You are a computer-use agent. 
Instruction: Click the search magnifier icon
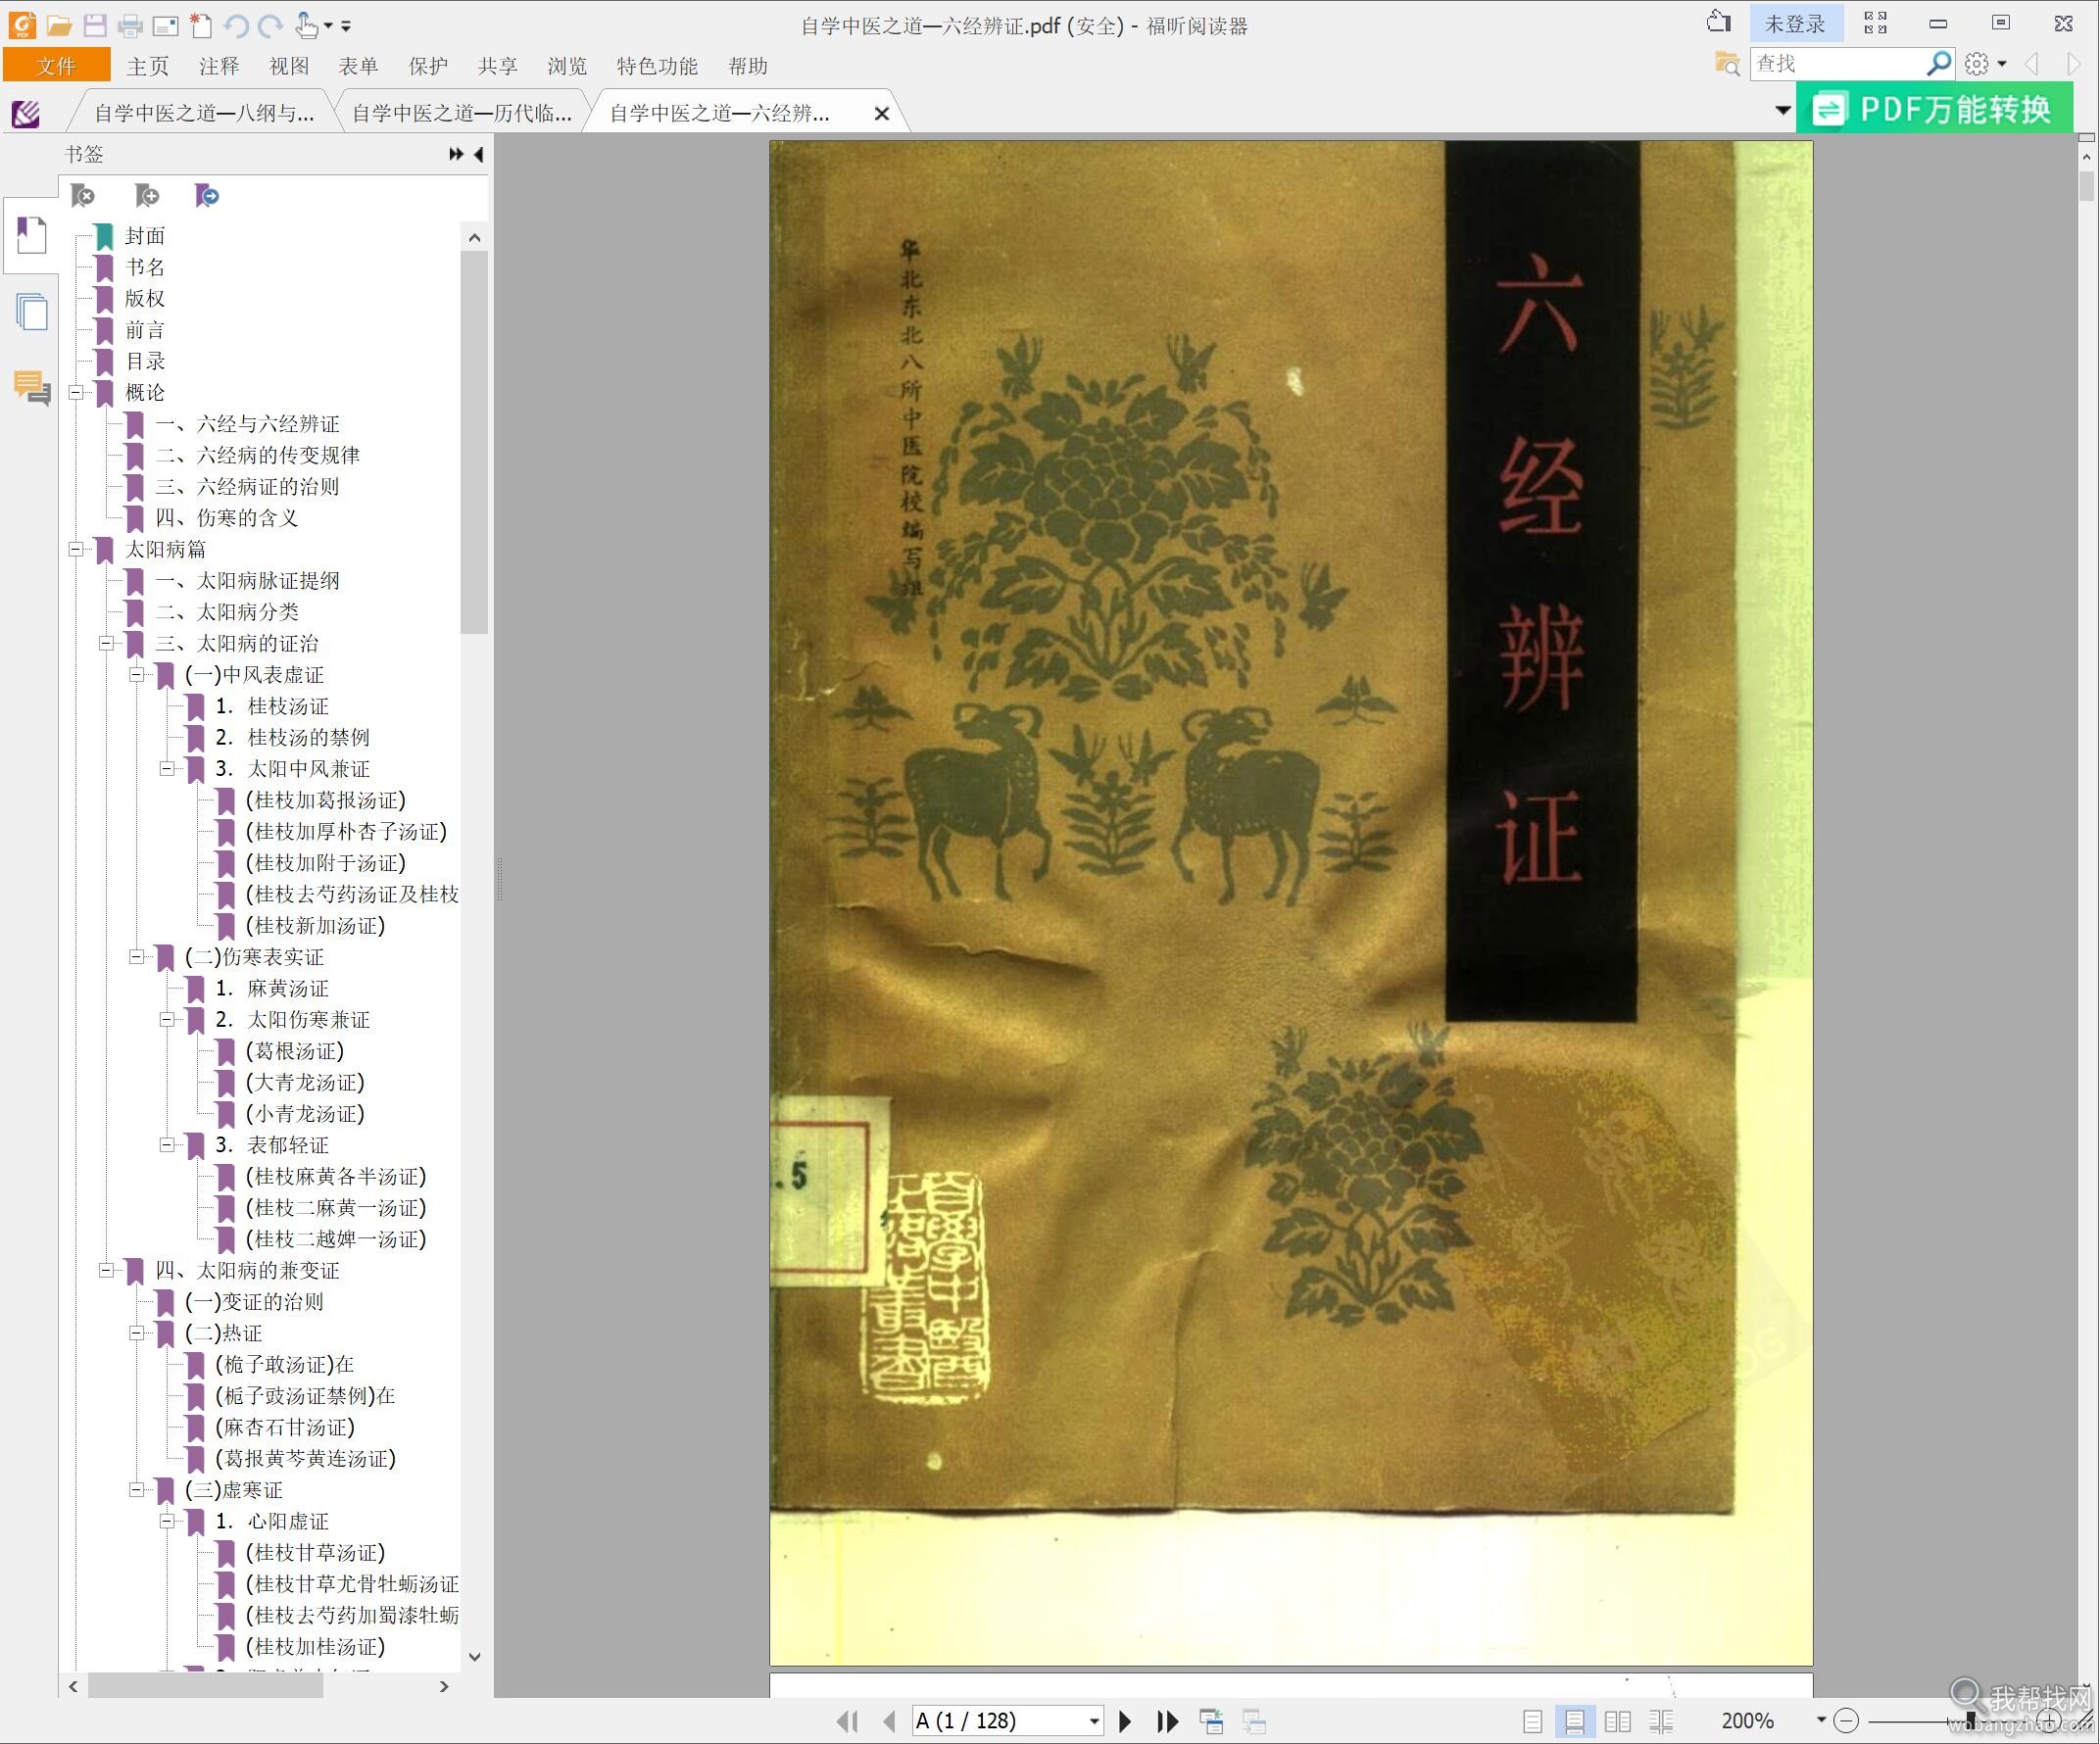pyautogui.click(x=1939, y=64)
